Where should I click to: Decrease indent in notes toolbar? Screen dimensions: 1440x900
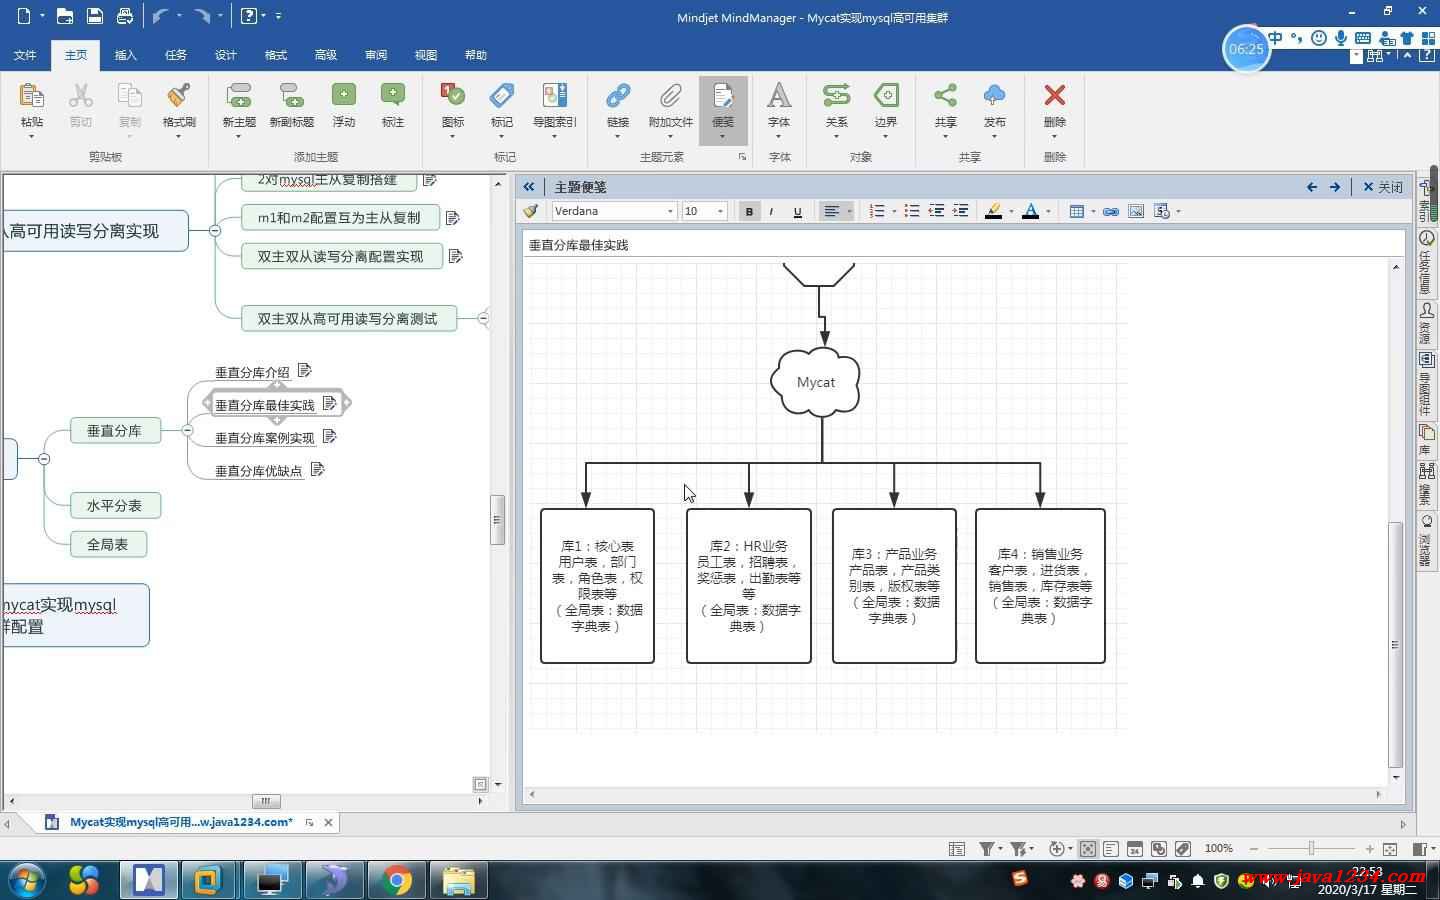(936, 211)
